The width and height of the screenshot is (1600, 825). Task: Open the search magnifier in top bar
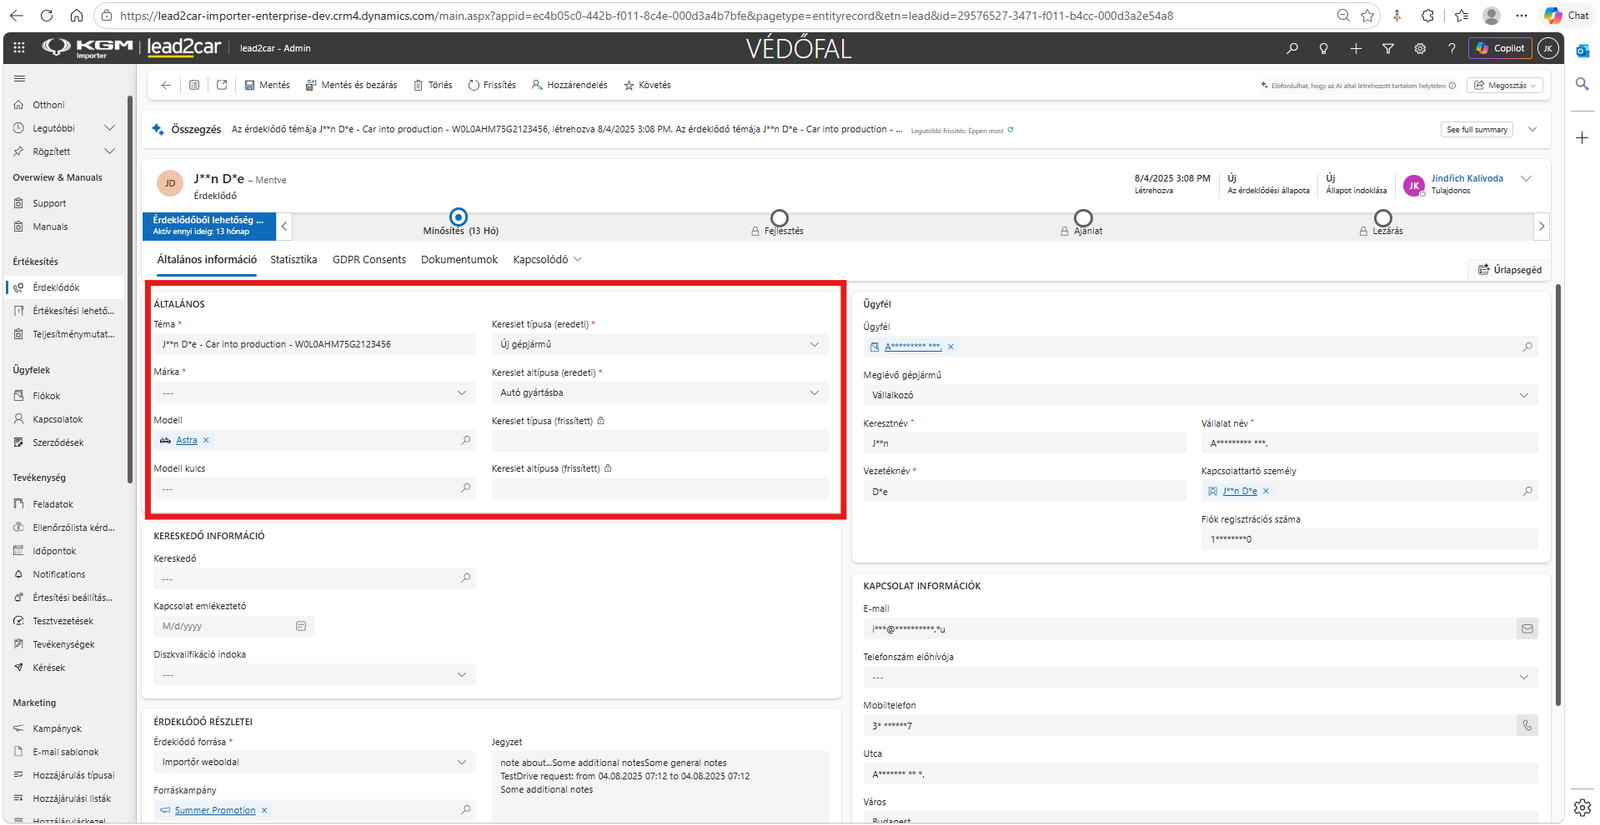(1292, 48)
